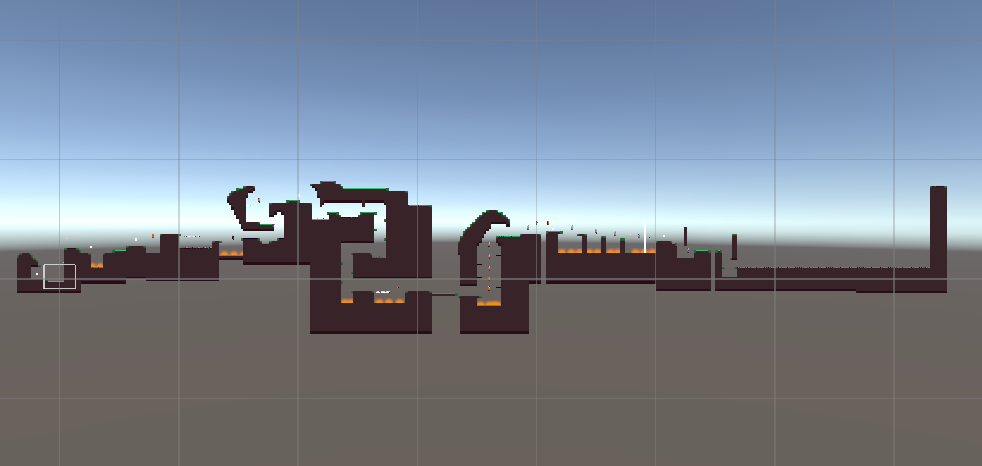The width and height of the screenshot is (982, 466).
Task: Select the tall pillar at far right
Action: (x=938, y=228)
